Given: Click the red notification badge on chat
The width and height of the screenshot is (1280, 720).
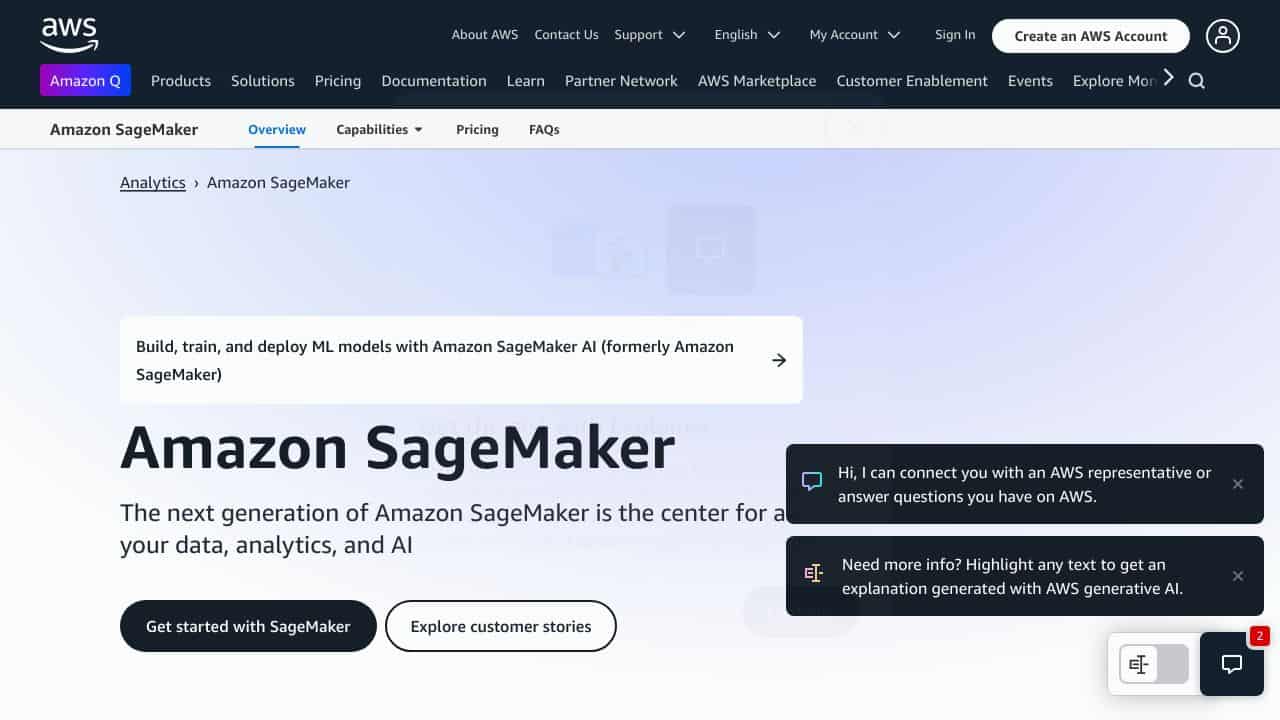Looking at the screenshot, I should 1260,635.
